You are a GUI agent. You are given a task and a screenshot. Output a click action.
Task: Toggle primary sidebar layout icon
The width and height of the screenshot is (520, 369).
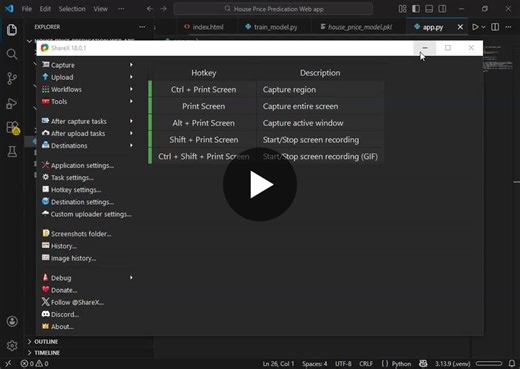point(416,9)
